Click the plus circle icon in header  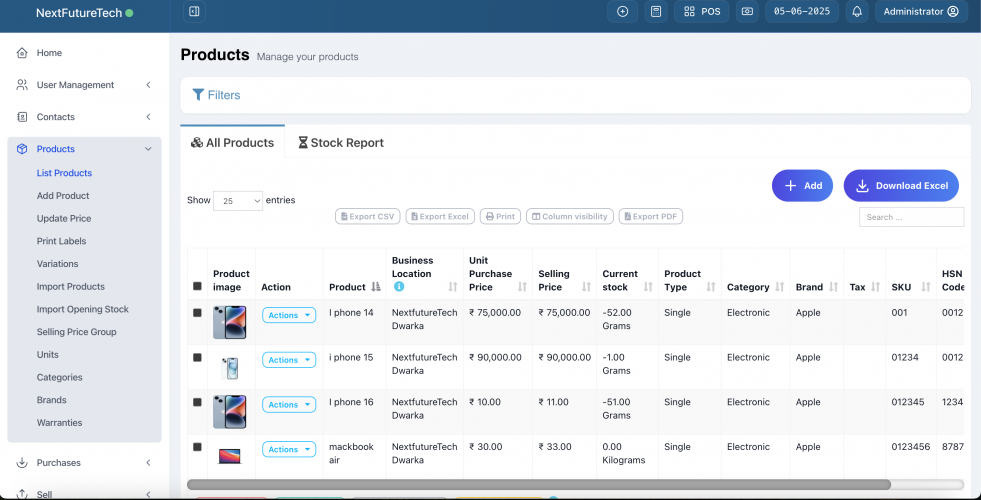point(623,11)
